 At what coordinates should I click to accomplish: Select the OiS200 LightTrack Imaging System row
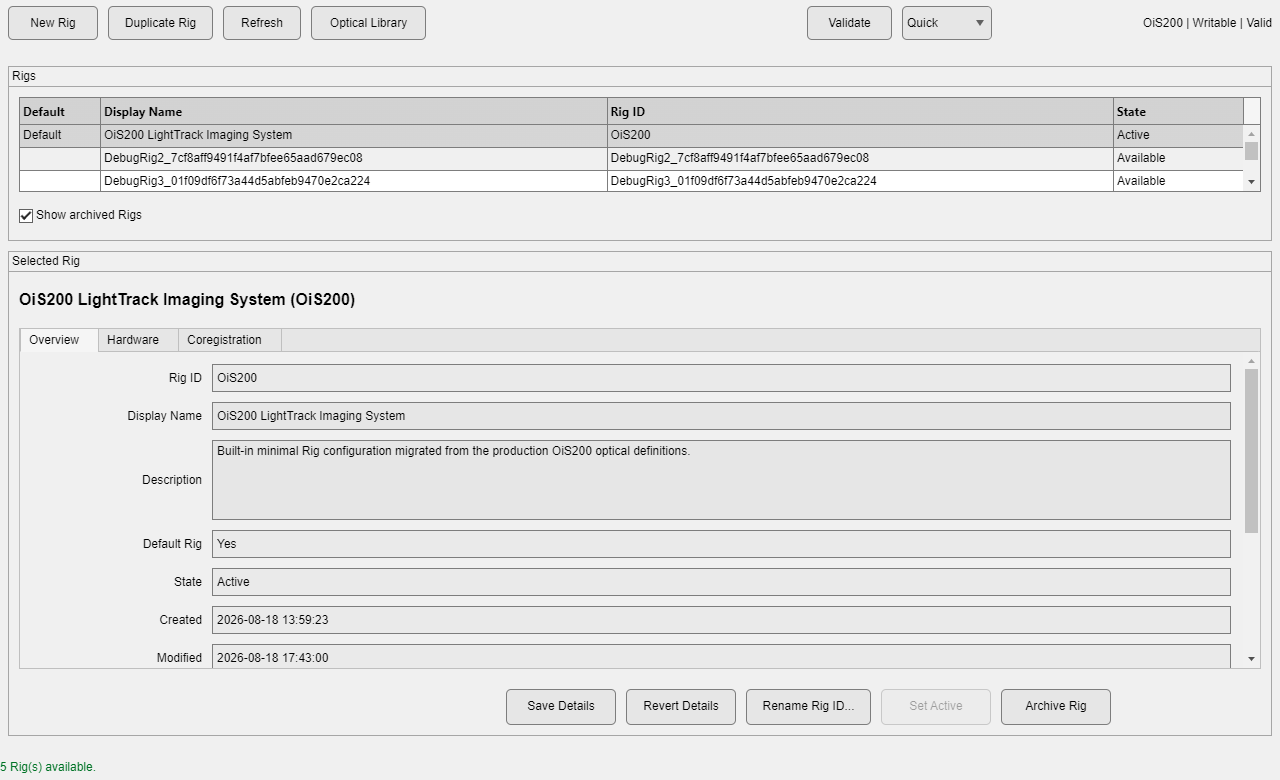click(631, 135)
